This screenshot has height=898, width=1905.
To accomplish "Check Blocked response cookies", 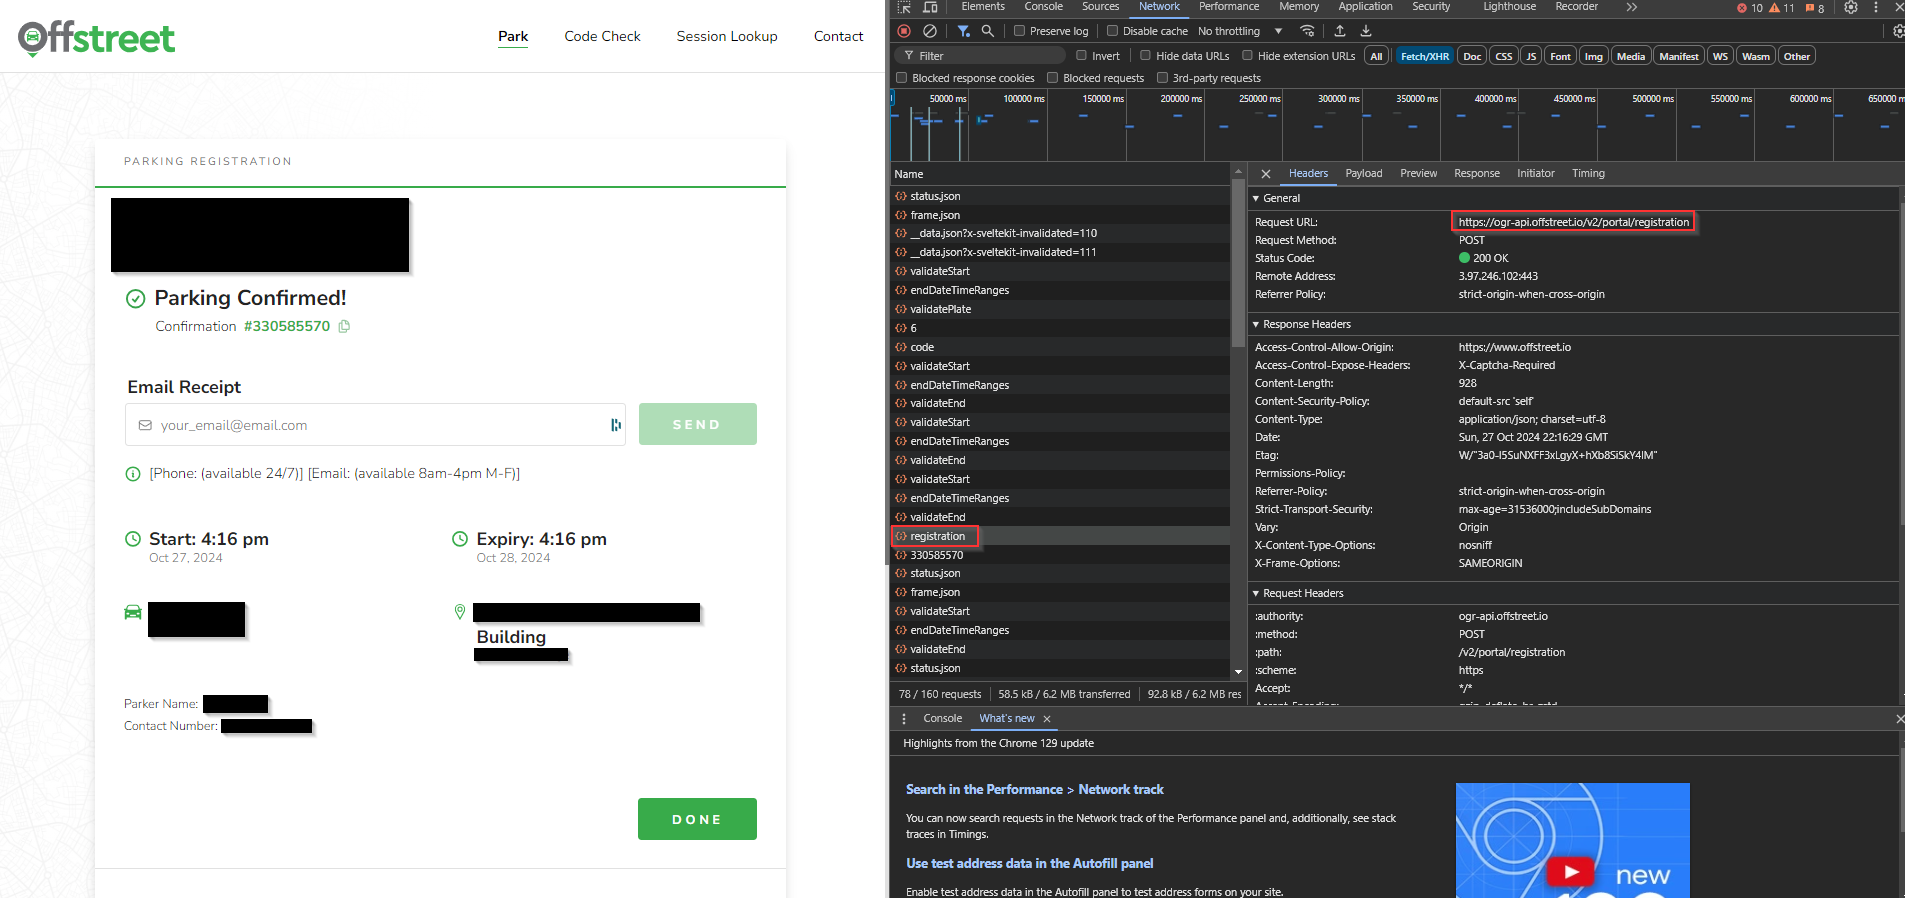I will [901, 78].
